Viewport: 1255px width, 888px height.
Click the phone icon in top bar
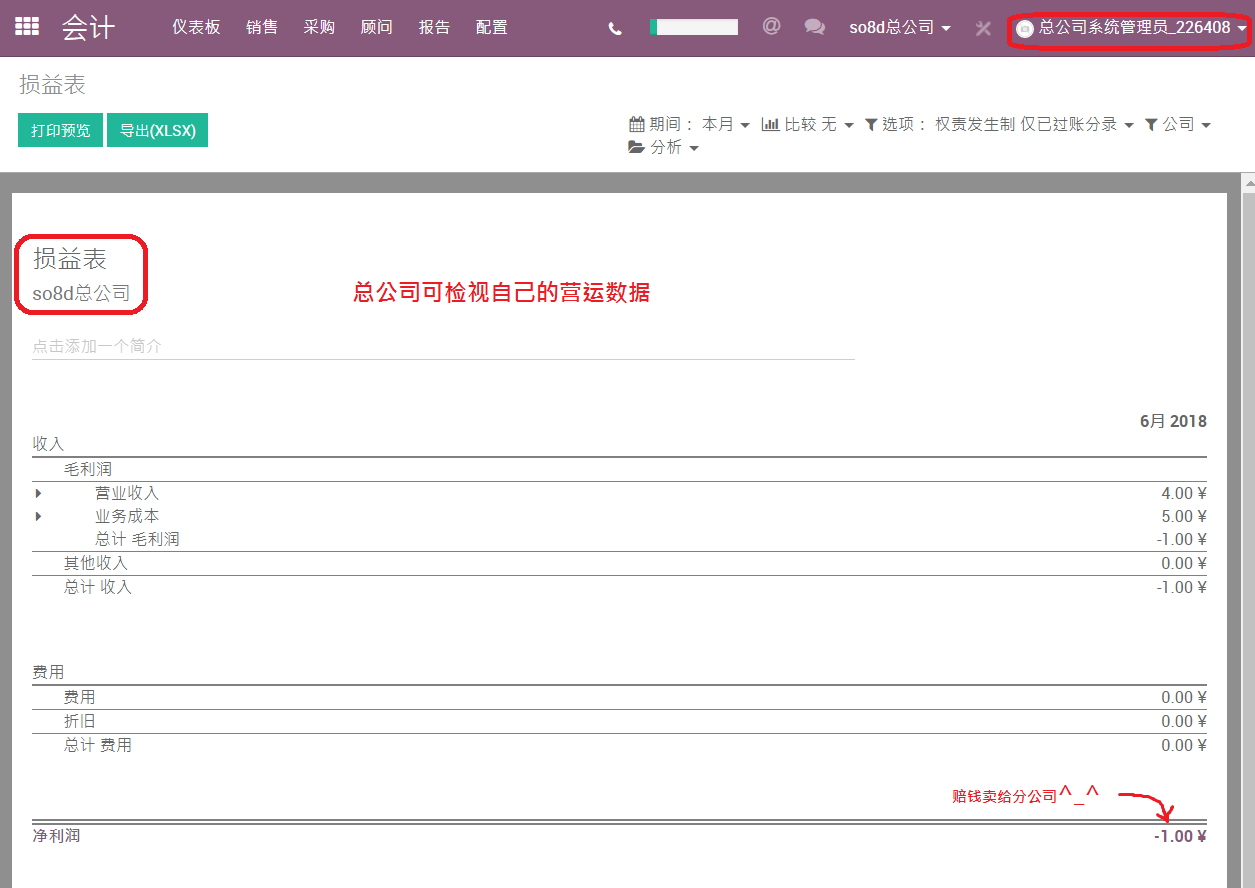(615, 28)
